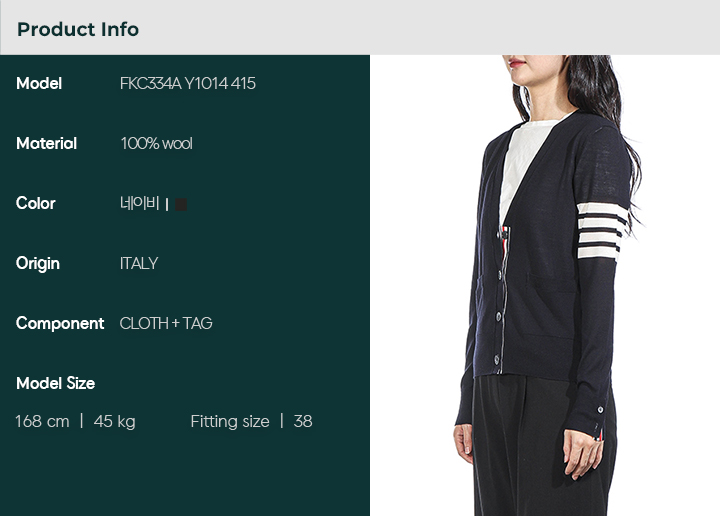Image resolution: width=720 pixels, height=516 pixels.
Task: Open the cardigan model photo
Action: pyautogui.click(x=545, y=285)
